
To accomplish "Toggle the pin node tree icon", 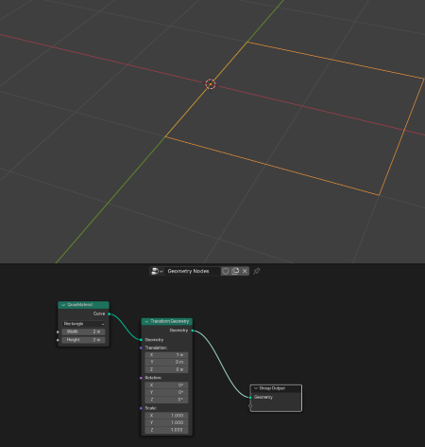I will 256,271.
